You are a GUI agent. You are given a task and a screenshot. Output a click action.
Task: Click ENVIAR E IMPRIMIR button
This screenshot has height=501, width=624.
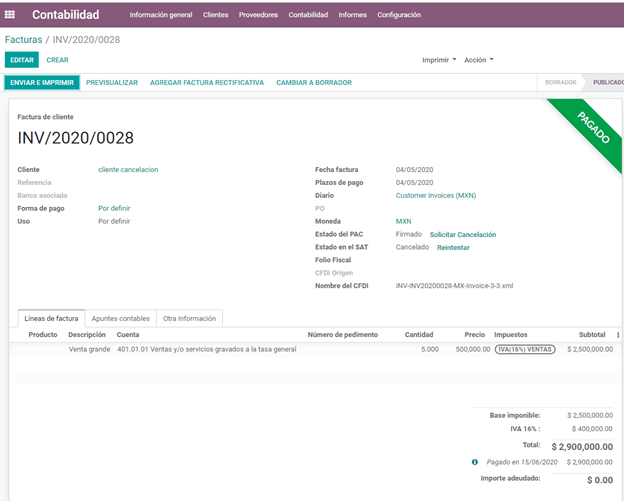41,82
